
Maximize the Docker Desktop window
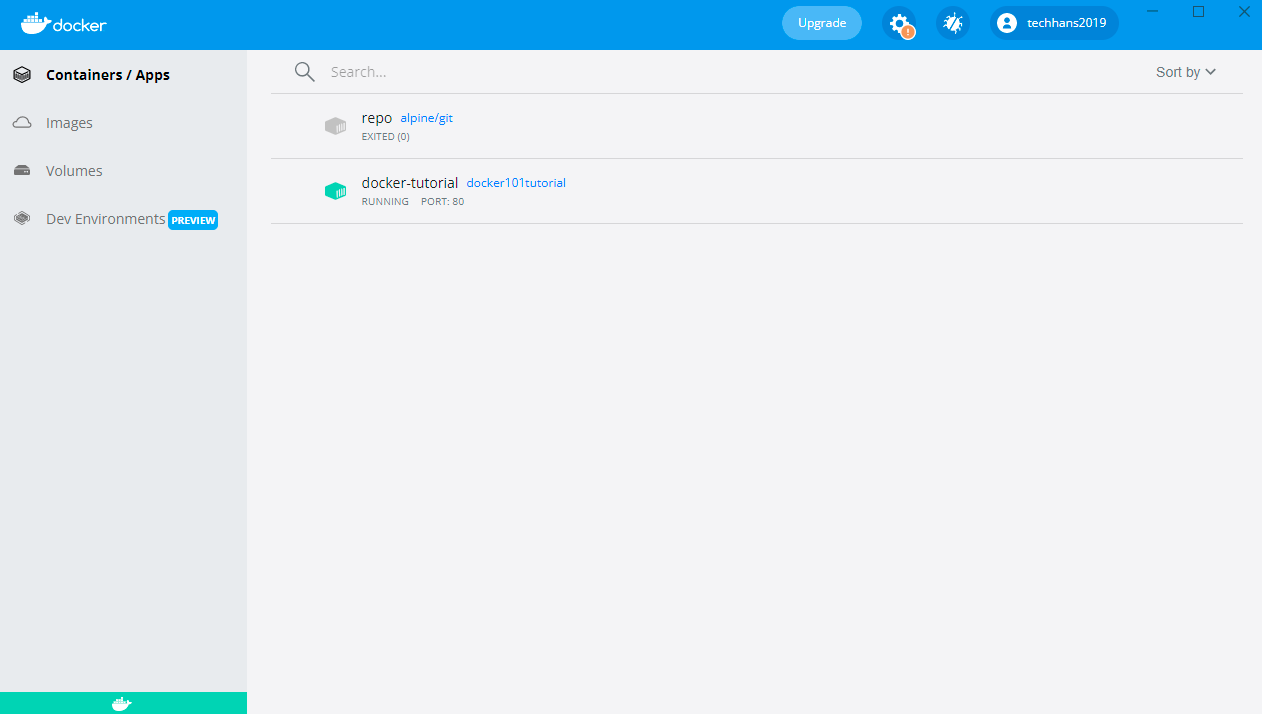pos(1198,12)
